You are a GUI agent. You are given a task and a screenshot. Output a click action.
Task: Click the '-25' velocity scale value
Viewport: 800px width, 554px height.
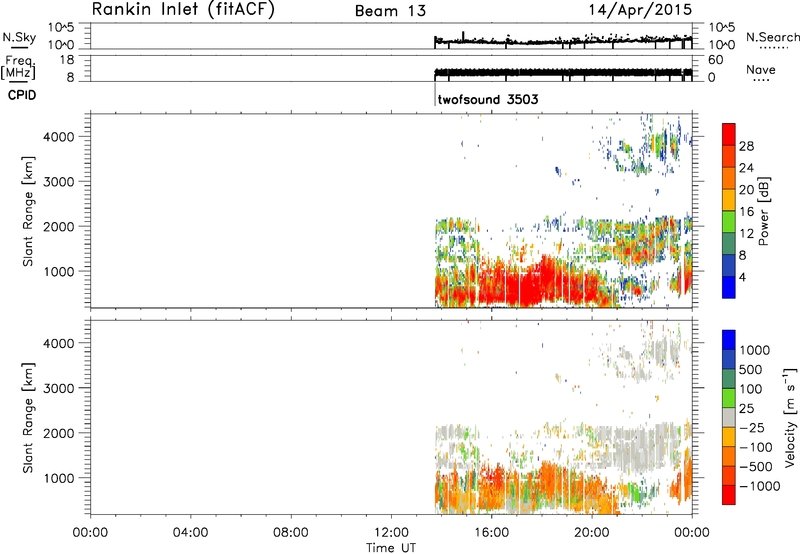pos(752,428)
